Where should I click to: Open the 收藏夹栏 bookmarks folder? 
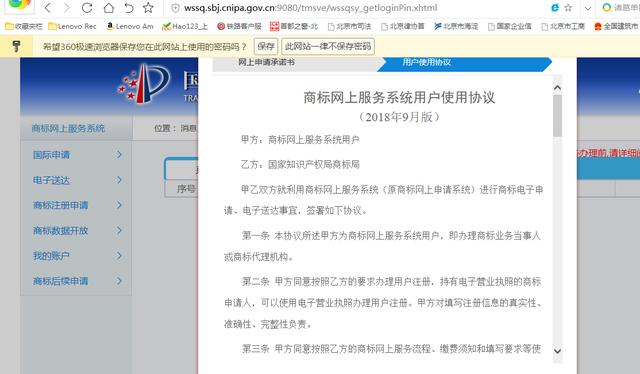(24, 26)
